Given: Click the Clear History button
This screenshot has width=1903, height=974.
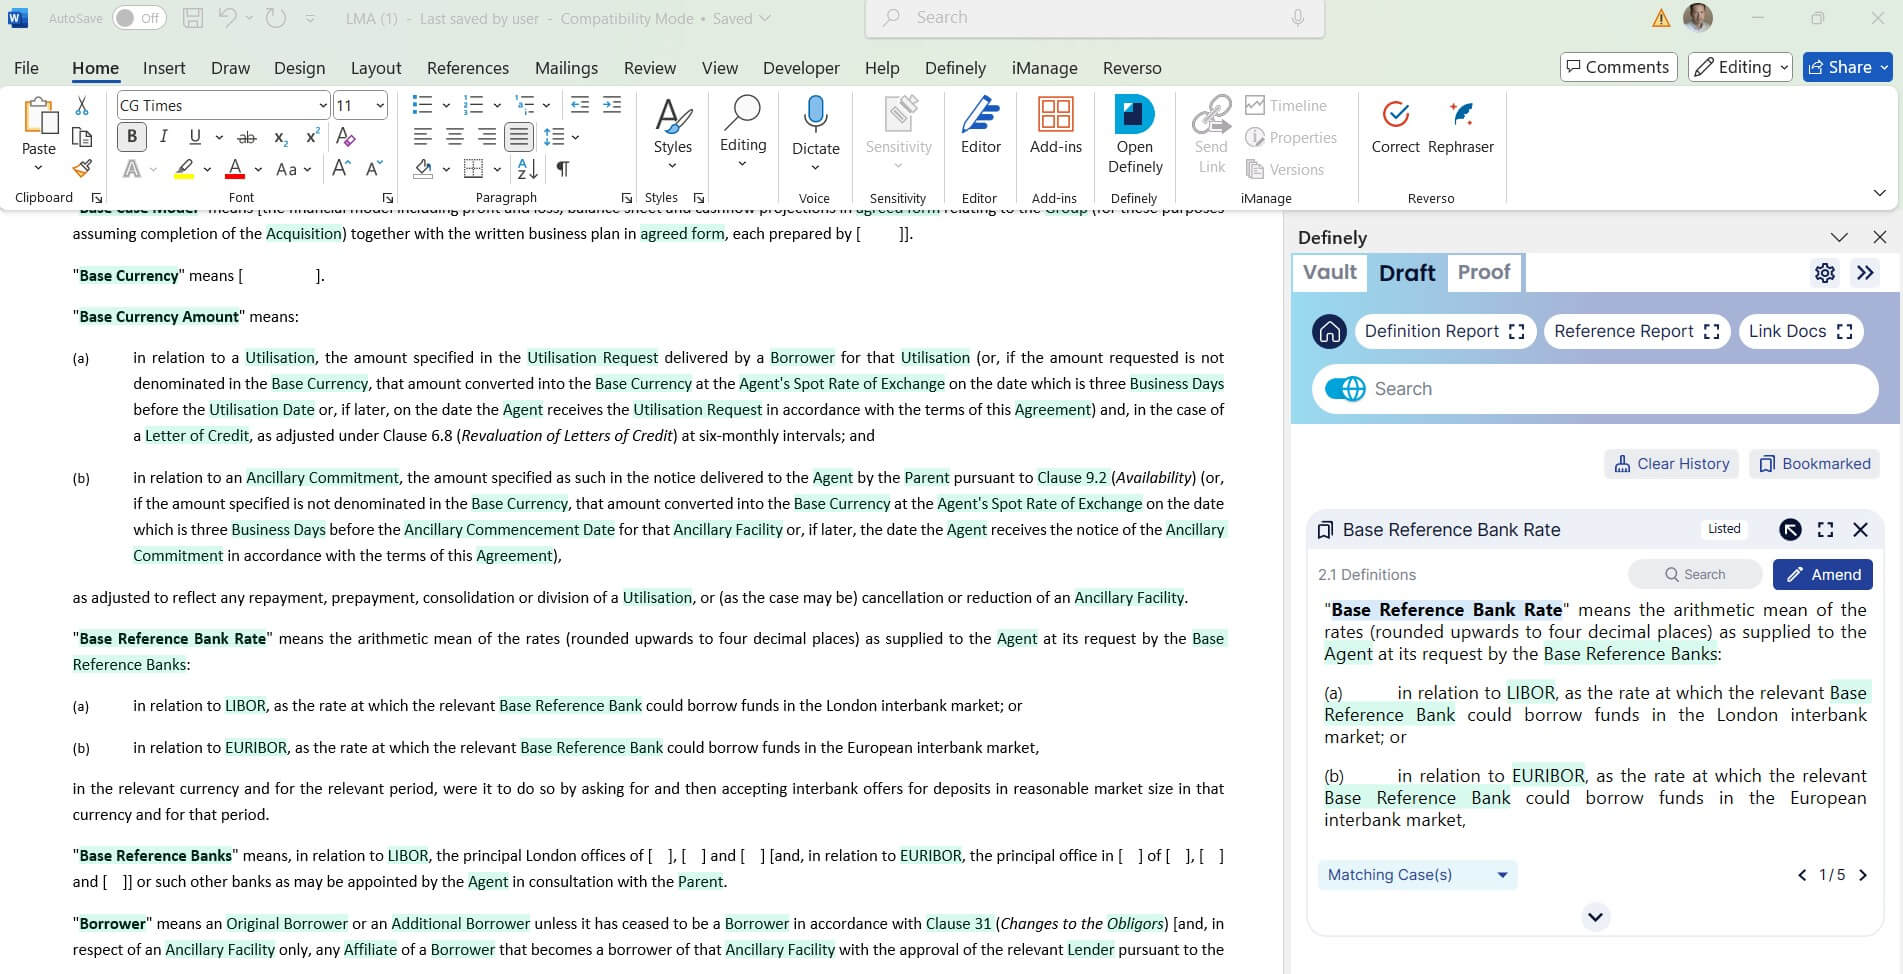Looking at the screenshot, I should click(1671, 464).
